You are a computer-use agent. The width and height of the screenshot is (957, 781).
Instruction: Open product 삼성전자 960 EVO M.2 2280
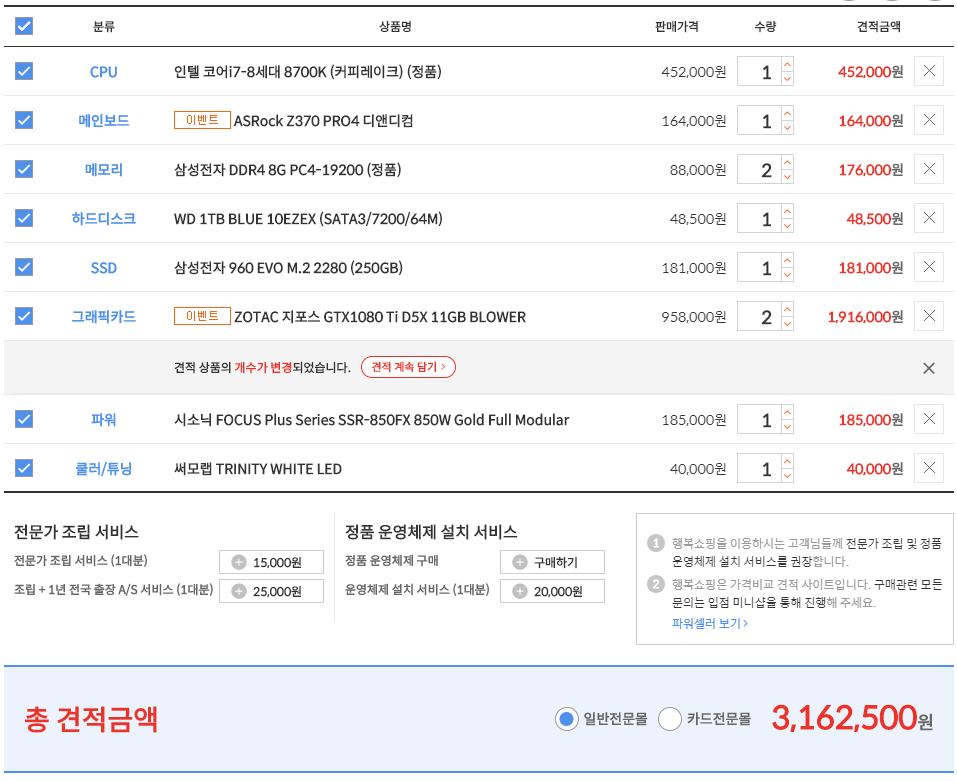click(x=288, y=268)
